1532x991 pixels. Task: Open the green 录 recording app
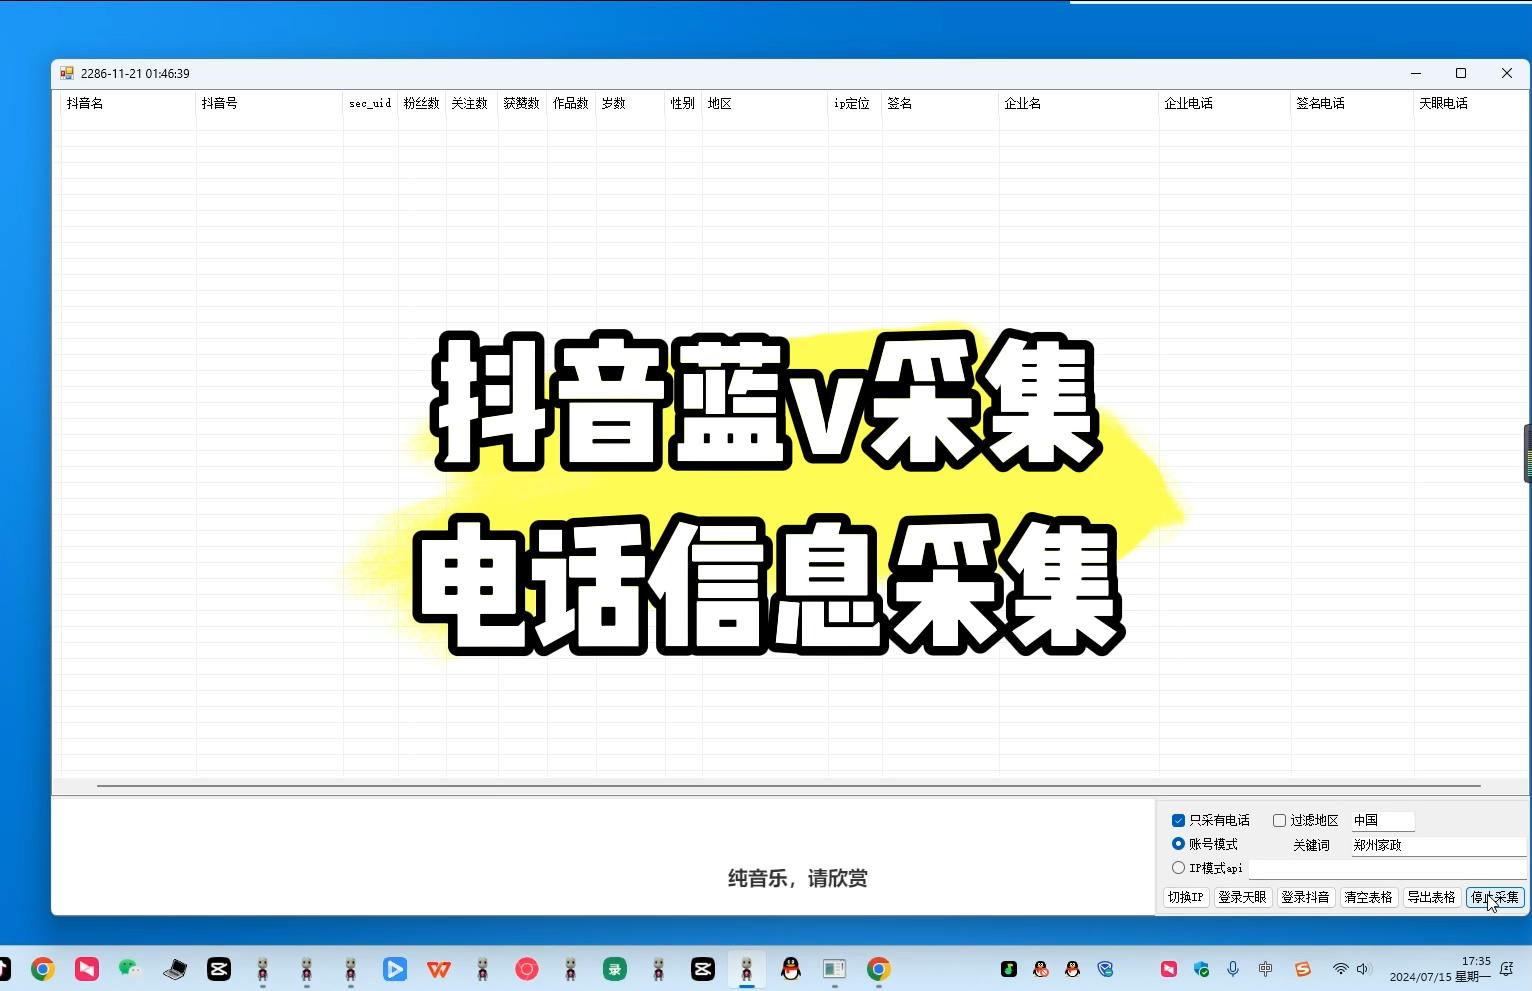[615, 968]
